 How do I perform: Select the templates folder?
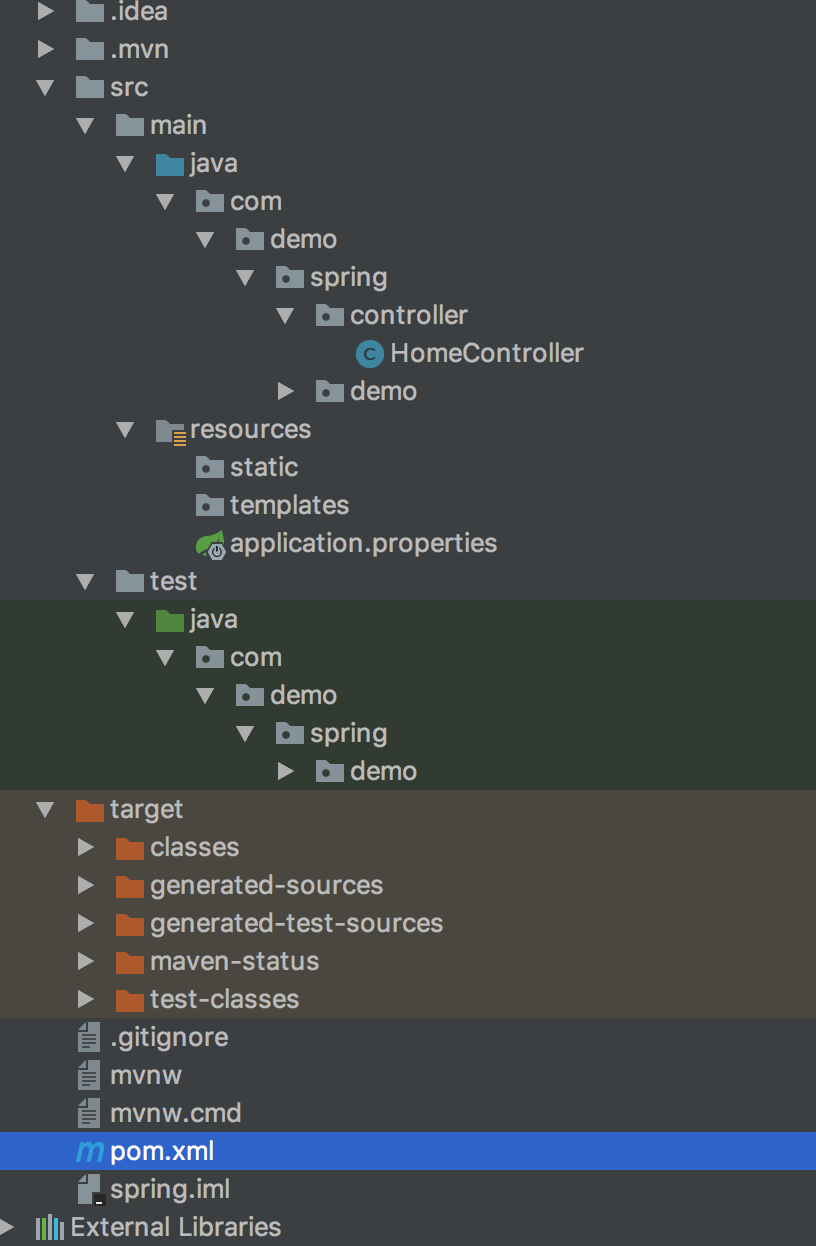point(289,505)
